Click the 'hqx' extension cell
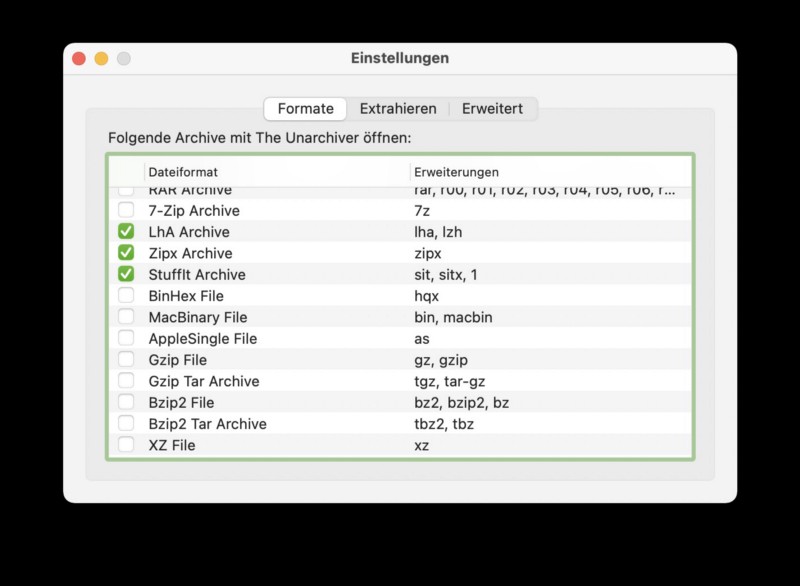 point(427,296)
